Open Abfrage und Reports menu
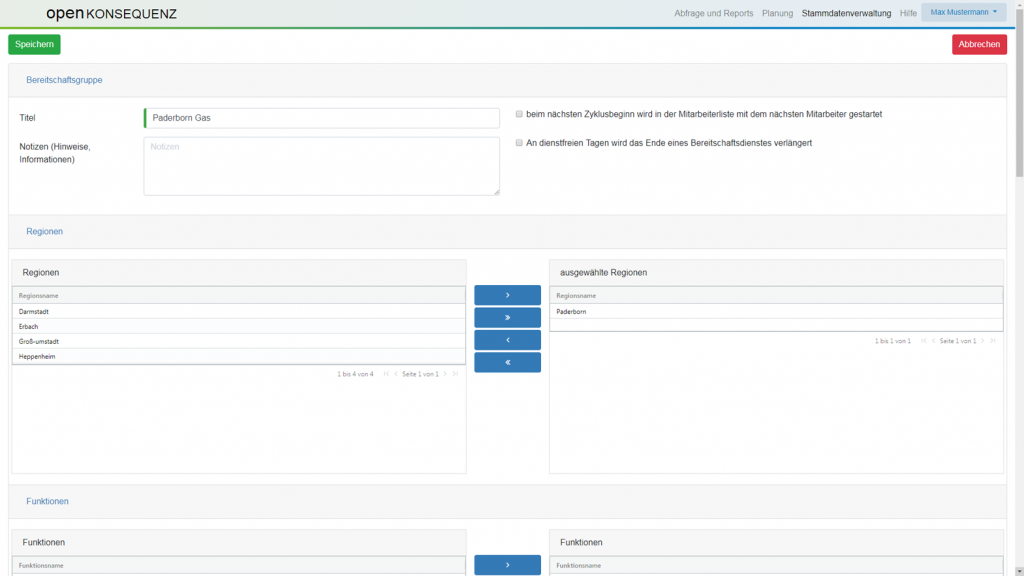The image size is (1024, 576). [x=713, y=13]
